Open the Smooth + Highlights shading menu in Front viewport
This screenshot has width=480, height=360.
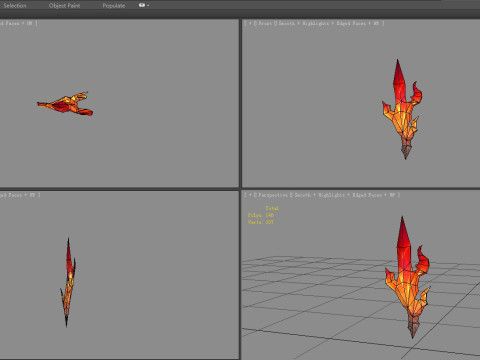click(x=304, y=23)
